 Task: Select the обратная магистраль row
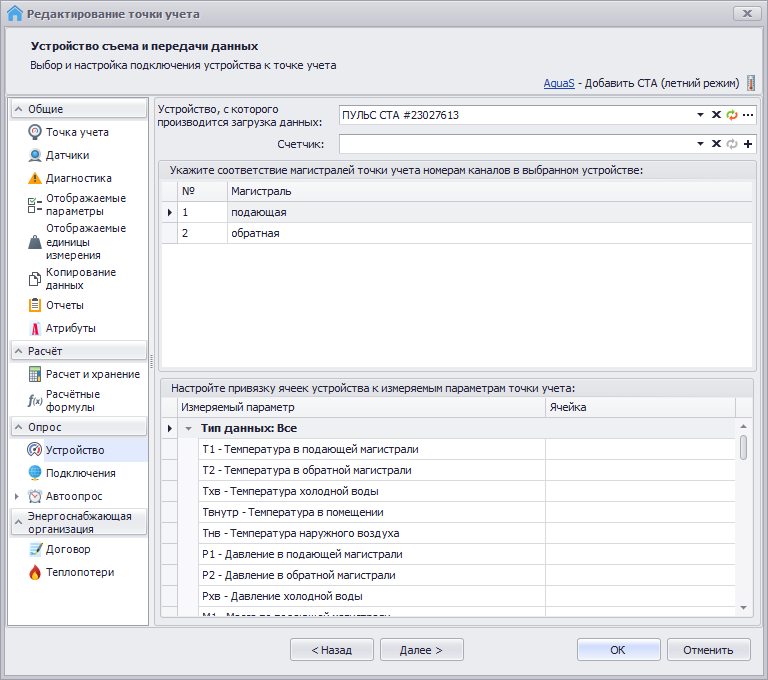click(x=457, y=233)
